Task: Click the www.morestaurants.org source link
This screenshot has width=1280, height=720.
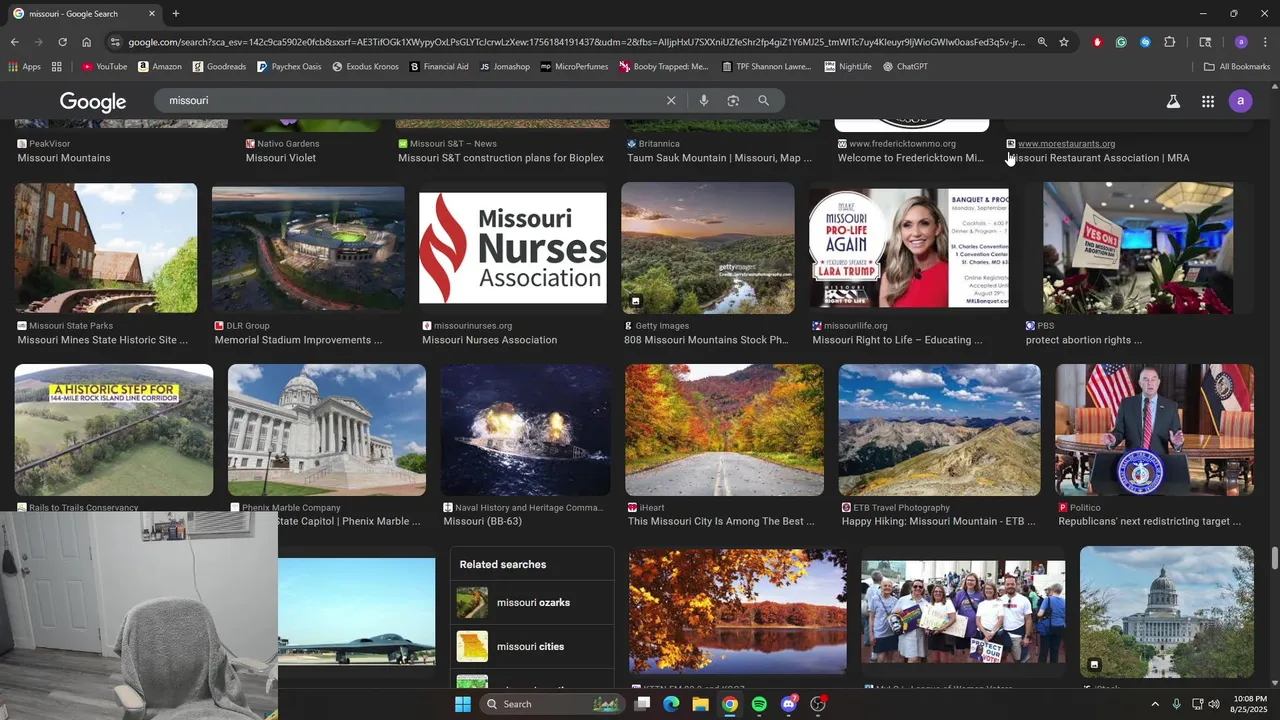Action: [1066, 143]
